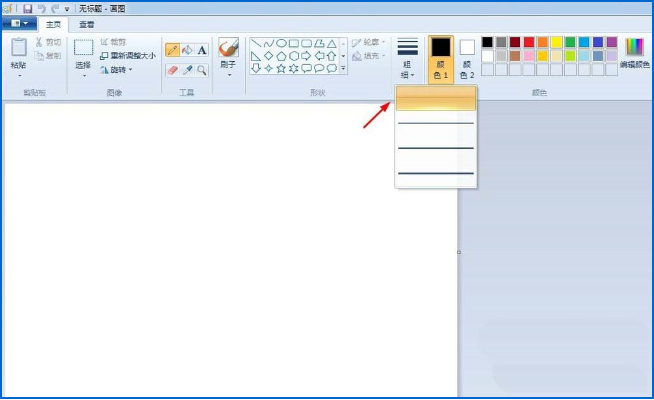Pick the Color picker eyedropper tool
This screenshot has width=654, height=400.
pyautogui.click(x=187, y=70)
